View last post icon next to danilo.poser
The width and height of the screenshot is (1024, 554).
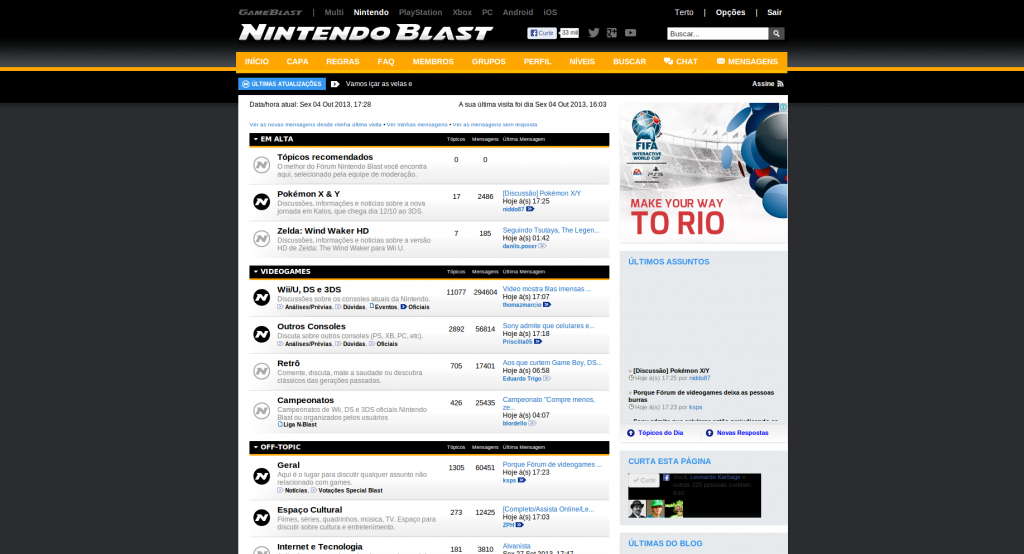(x=542, y=246)
